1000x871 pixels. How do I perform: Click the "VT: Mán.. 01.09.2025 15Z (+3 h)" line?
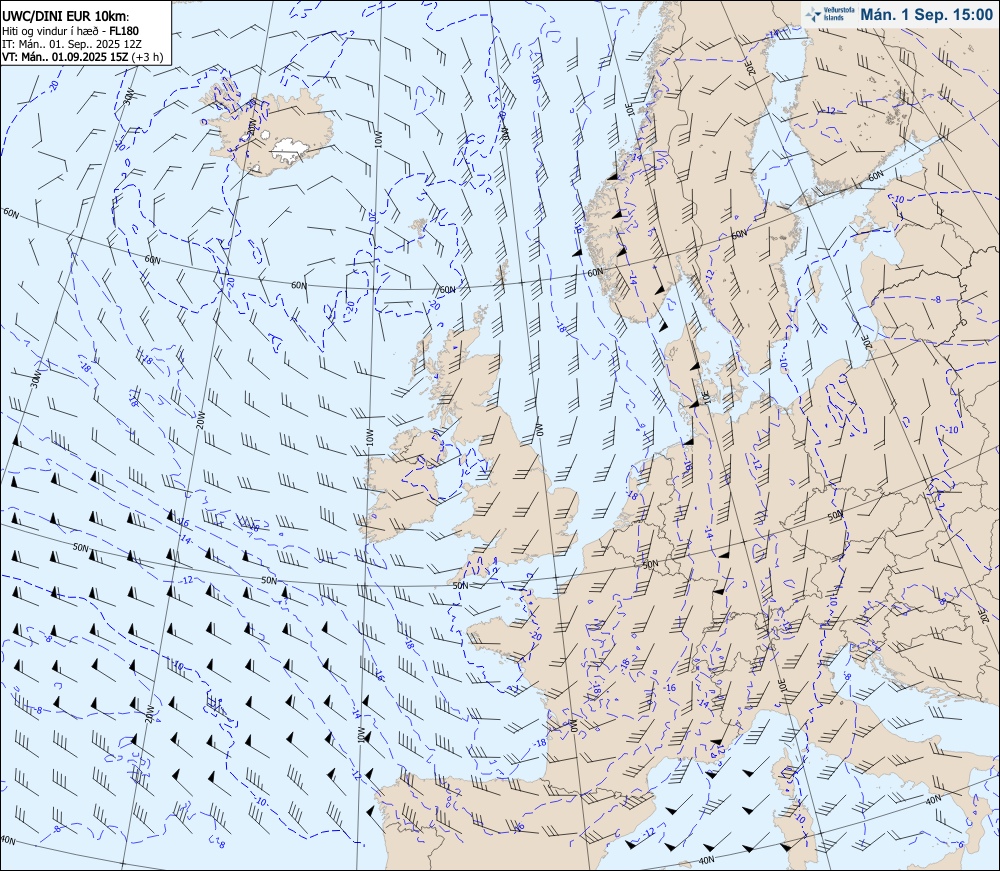click(82, 57)
